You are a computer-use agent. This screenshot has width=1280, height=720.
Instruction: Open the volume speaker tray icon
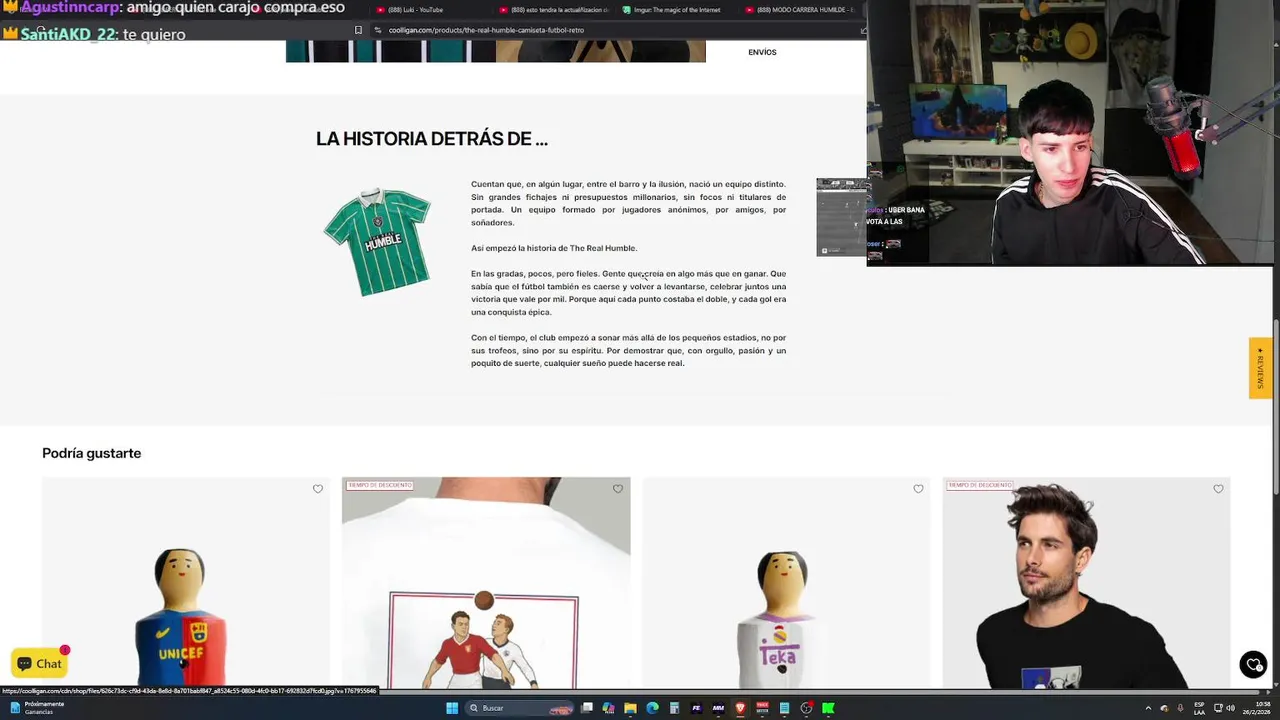[x=1231, y=708]
